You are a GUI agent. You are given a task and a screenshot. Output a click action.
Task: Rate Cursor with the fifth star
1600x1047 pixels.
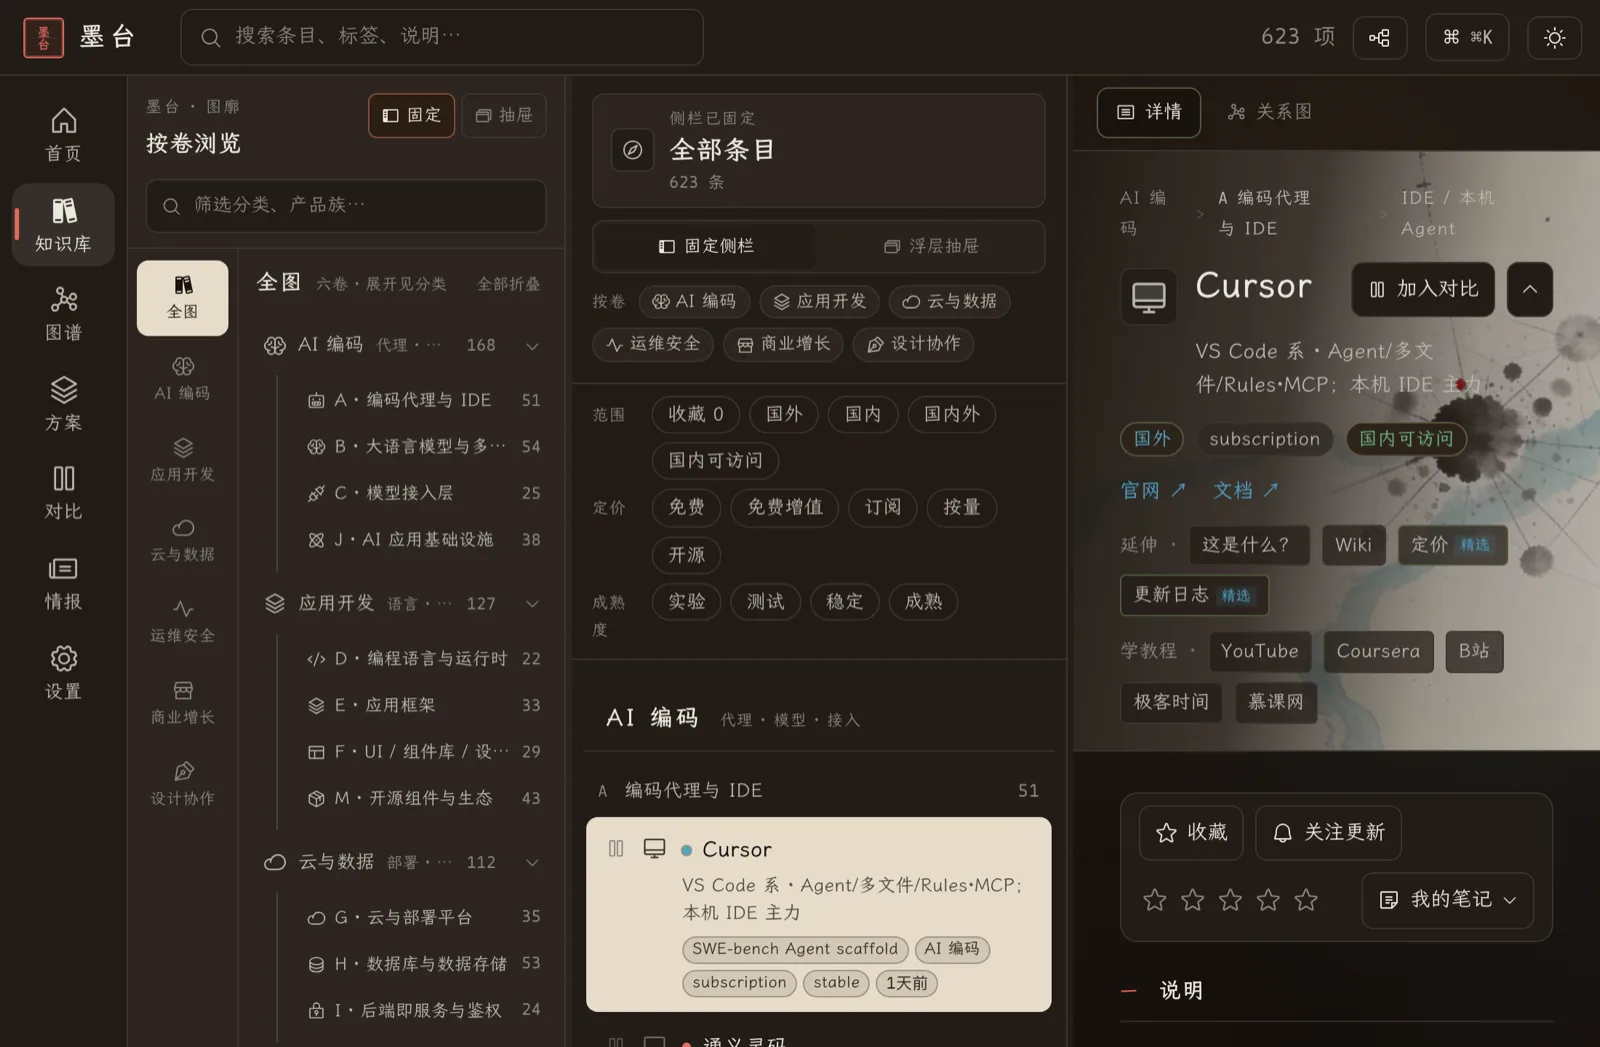pyautogui.click(x=1306, y=900)
